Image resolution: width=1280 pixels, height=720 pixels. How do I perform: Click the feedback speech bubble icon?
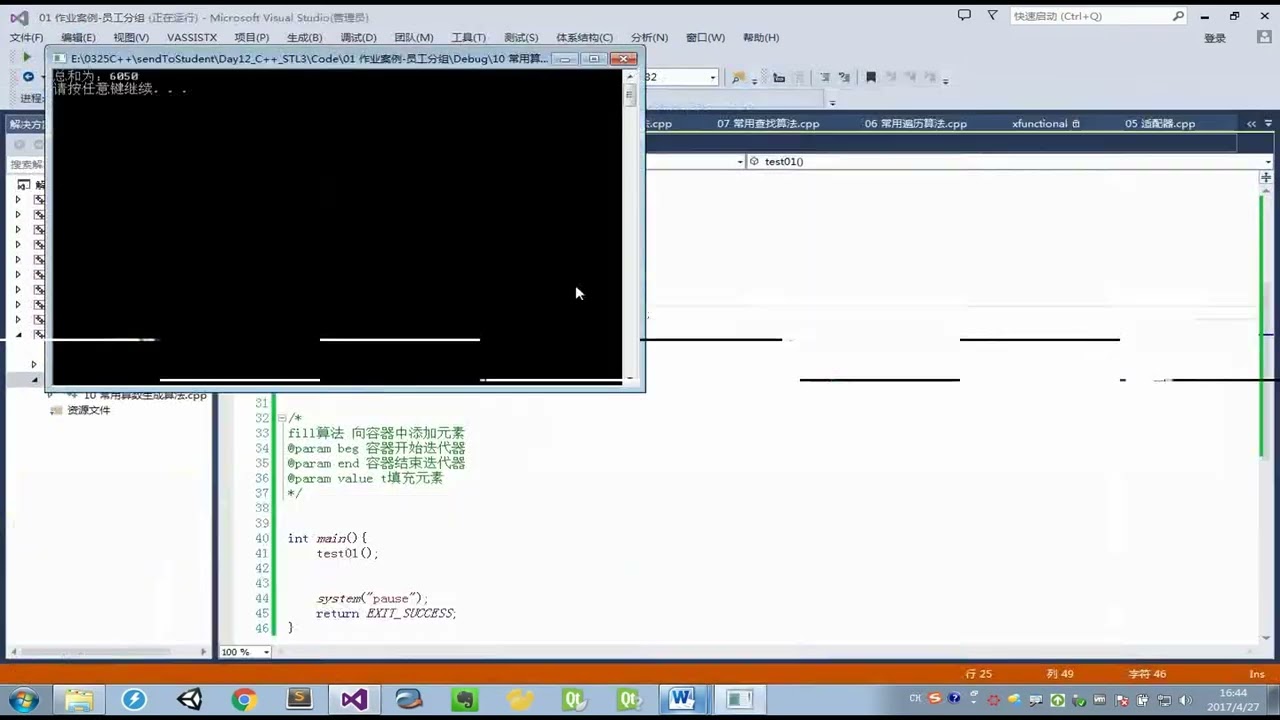964,15
